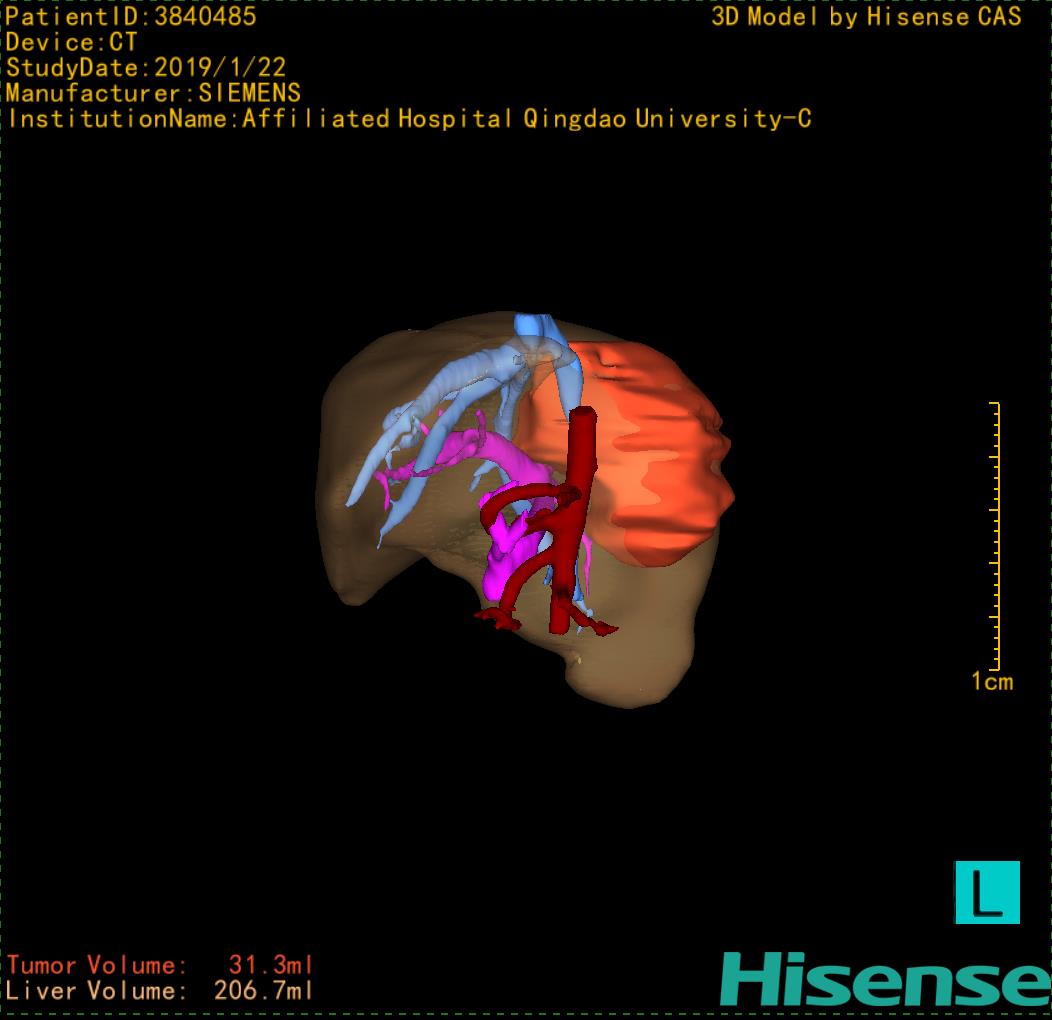Click the Device:CT text
Image resolution: width=1052 pixels, height=1020 pixels.
pyautogui.click(x=71, y=43)
